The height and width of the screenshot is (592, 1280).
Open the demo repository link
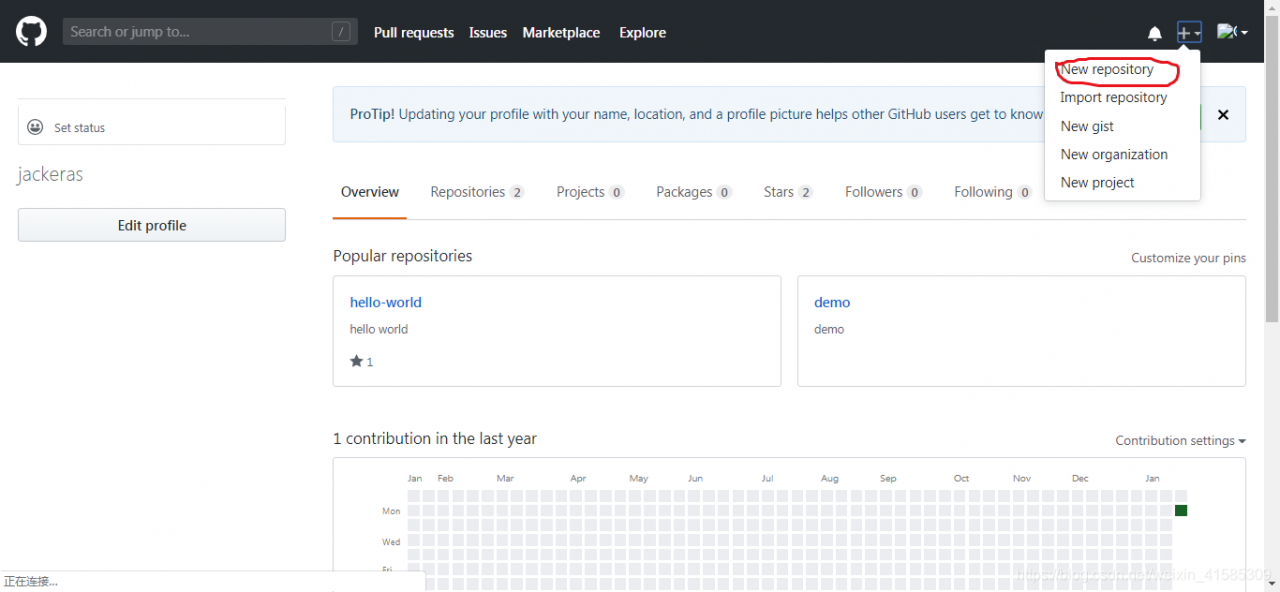click(x=832, y=302)
